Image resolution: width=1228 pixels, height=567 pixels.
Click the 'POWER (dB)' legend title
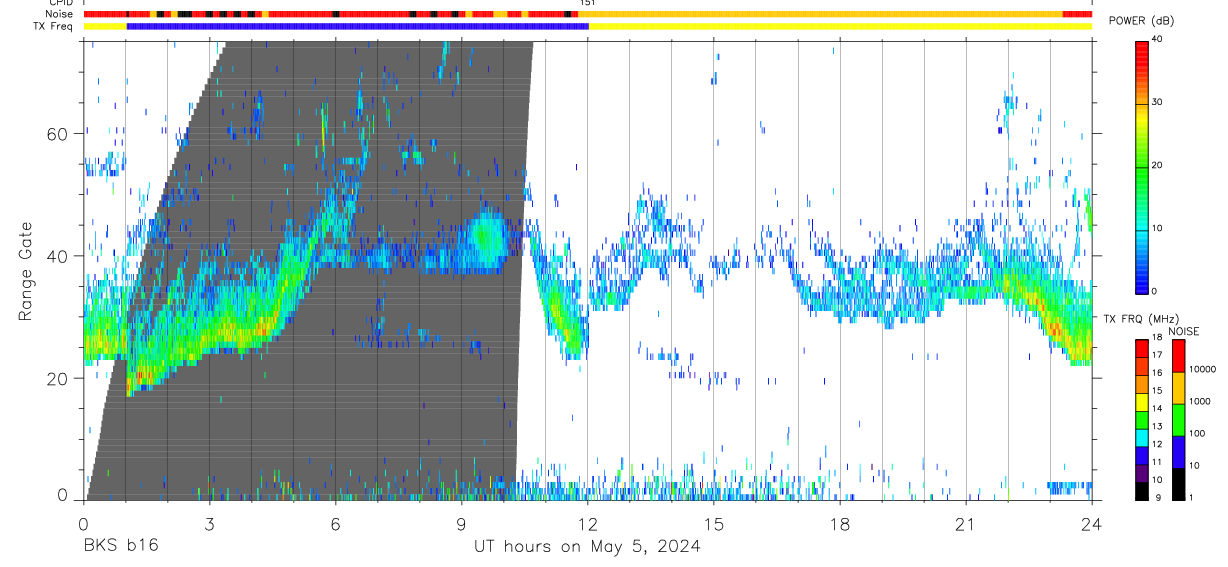tap(1141, 21)
